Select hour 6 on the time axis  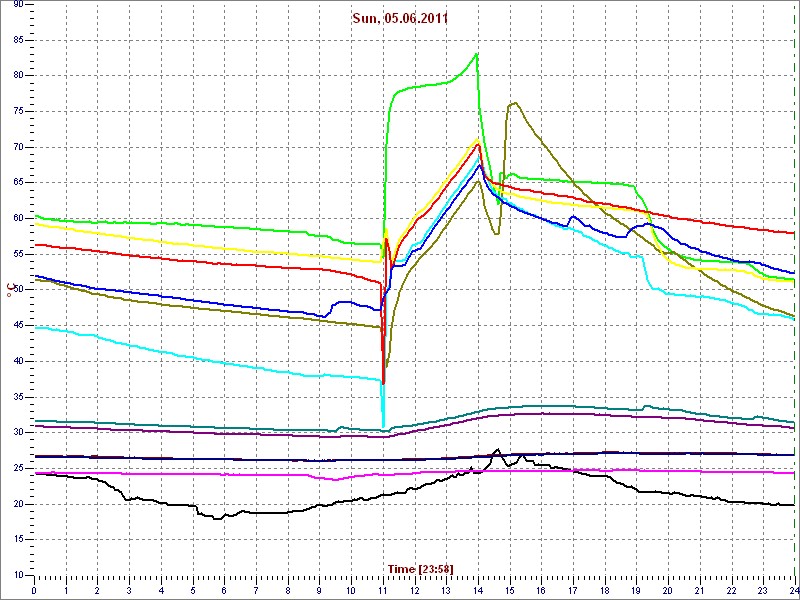[x=224, y=590]
